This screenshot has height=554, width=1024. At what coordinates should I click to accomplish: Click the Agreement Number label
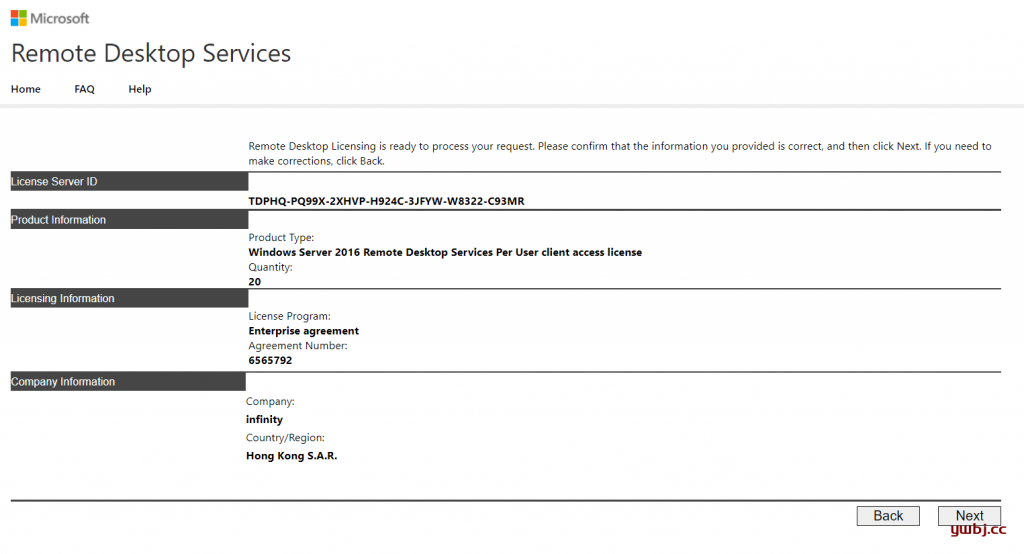pos(298,346)
